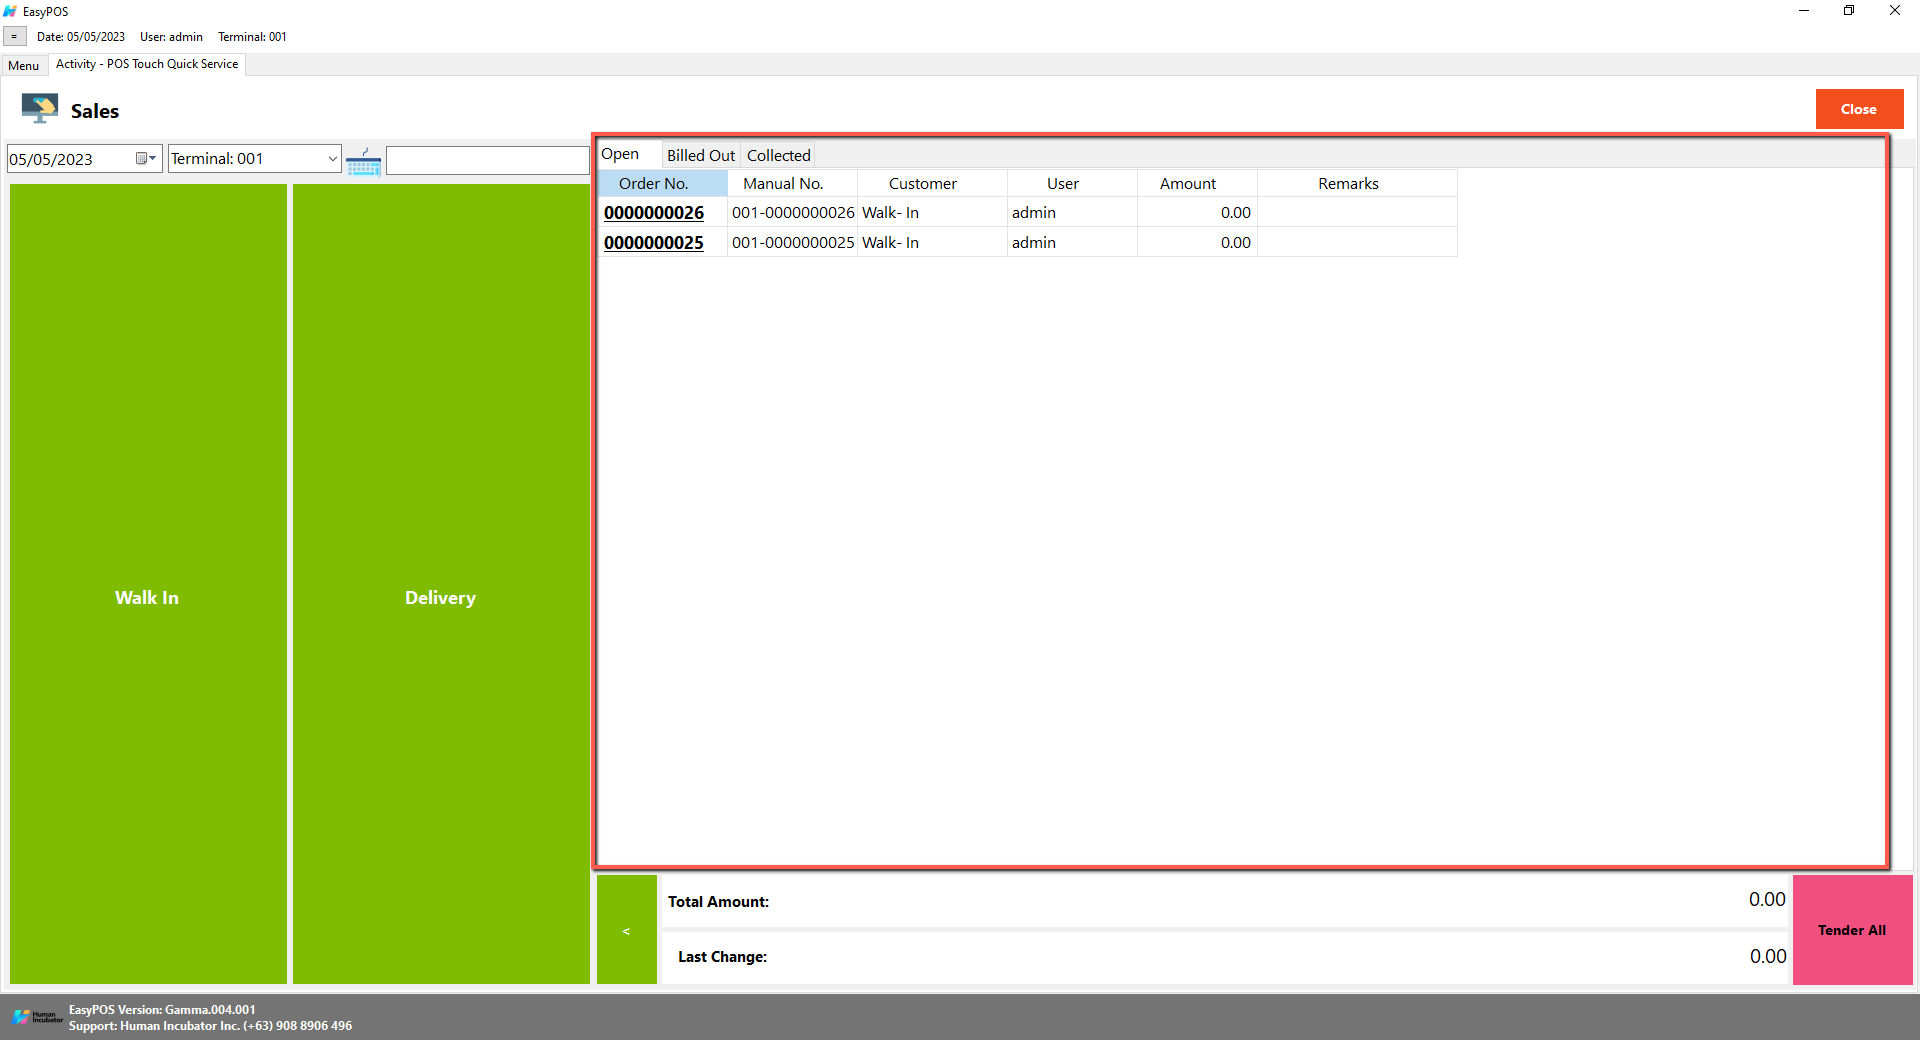The image size is (1920, 1040).
Task: Switch to the Billed Out tab
Action: [x=701, y=155]
